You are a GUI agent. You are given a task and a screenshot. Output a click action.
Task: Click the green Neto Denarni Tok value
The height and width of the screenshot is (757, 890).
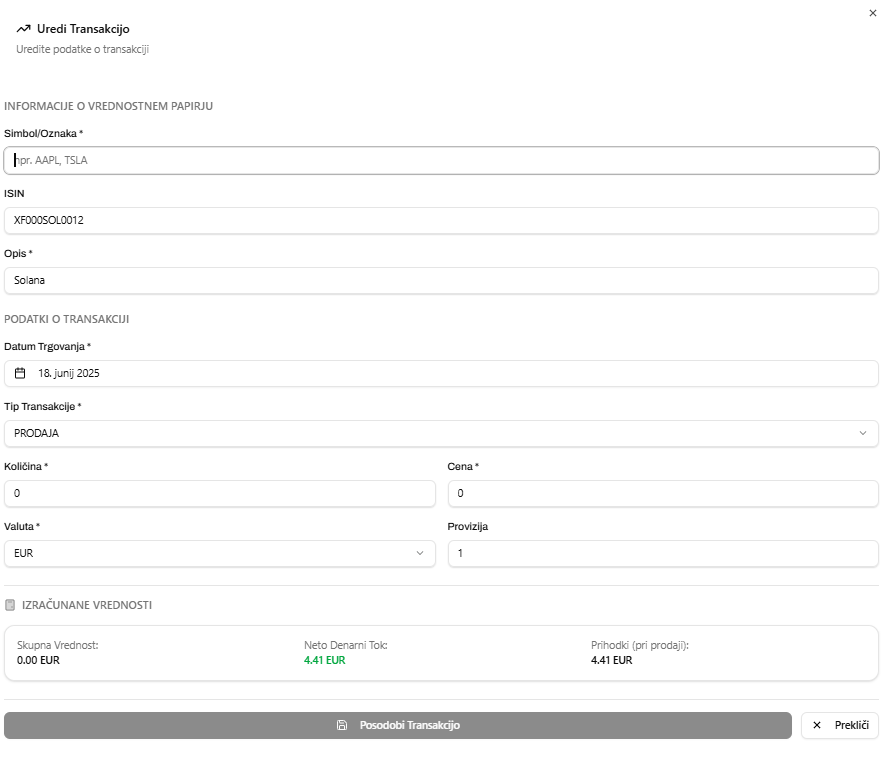click(x=325, y=660)
